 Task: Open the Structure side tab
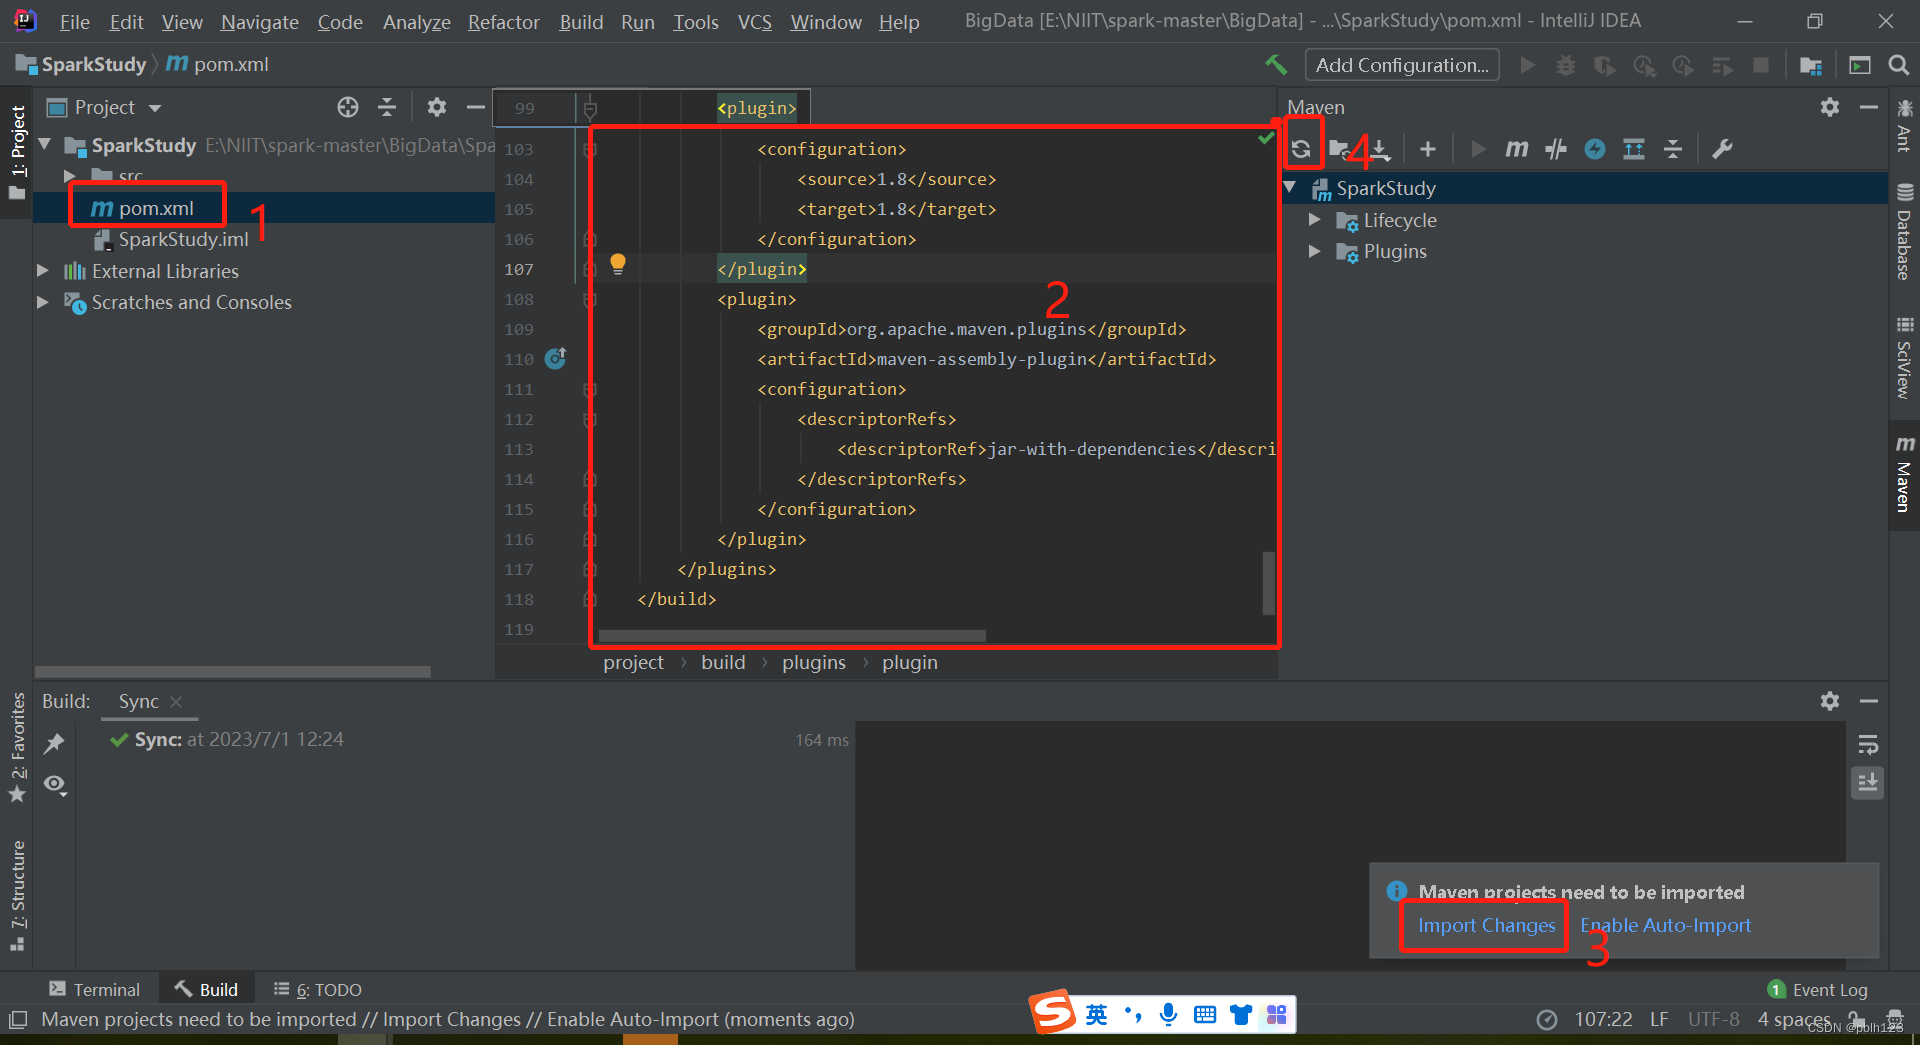point(17,895)
